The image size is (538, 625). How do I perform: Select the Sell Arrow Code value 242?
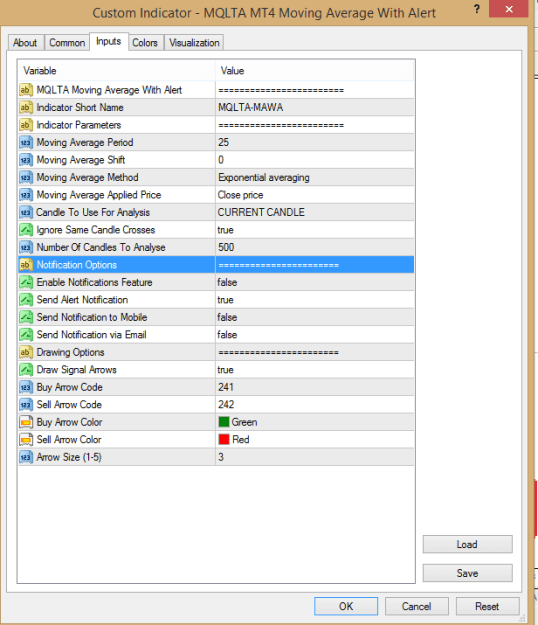pyautogui.click(x=226, y=405)
